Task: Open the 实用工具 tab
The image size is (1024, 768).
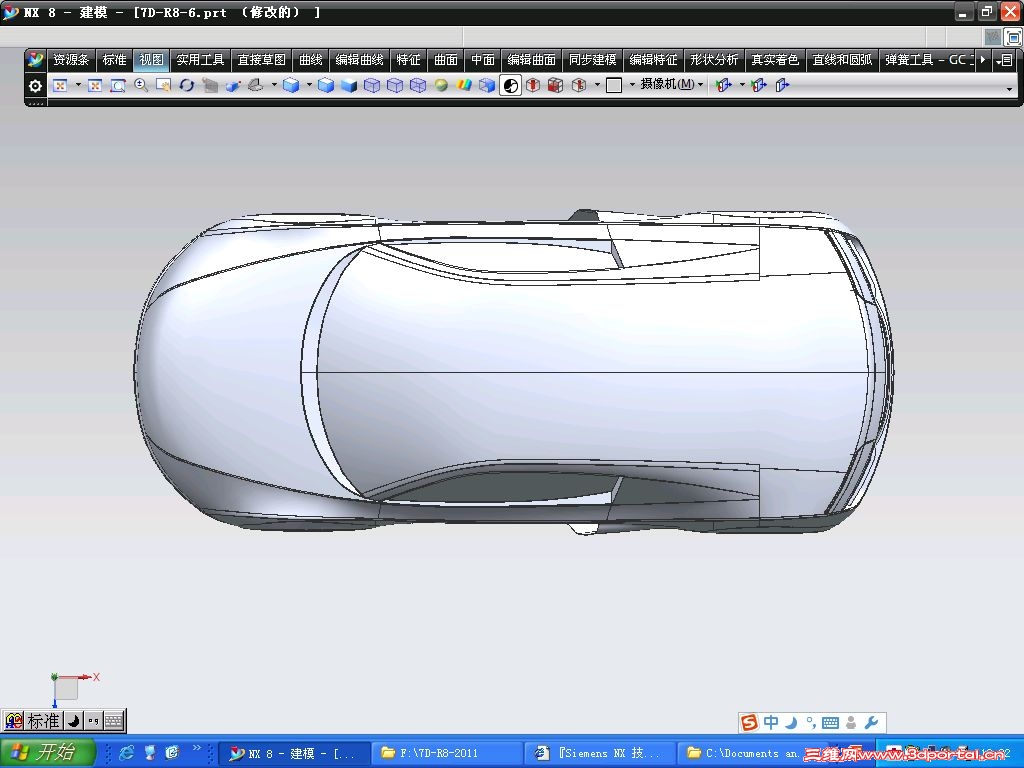Action: tap(200, 60)
